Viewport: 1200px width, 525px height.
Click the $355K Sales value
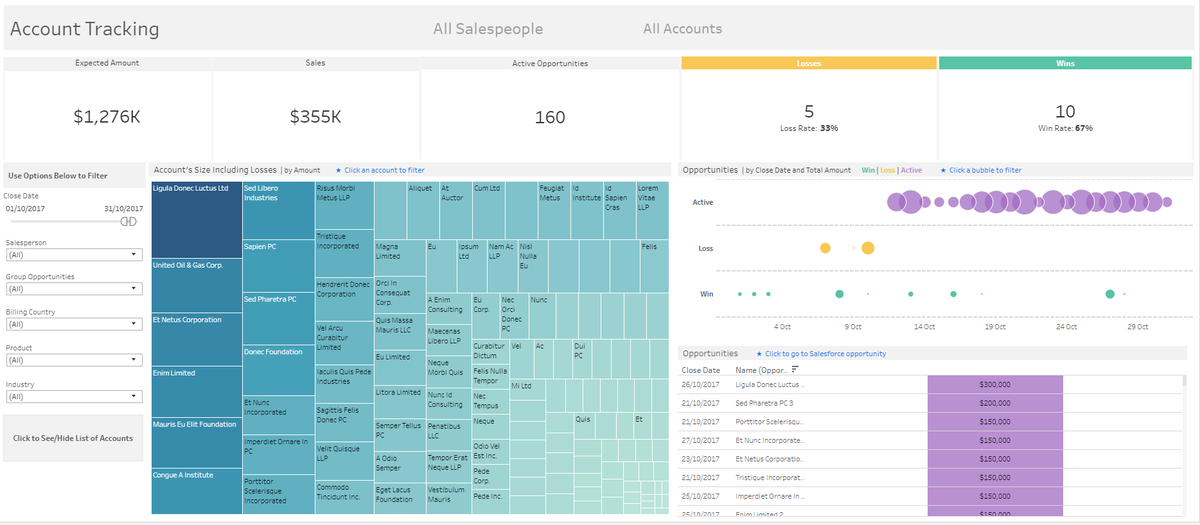(315, 117)
